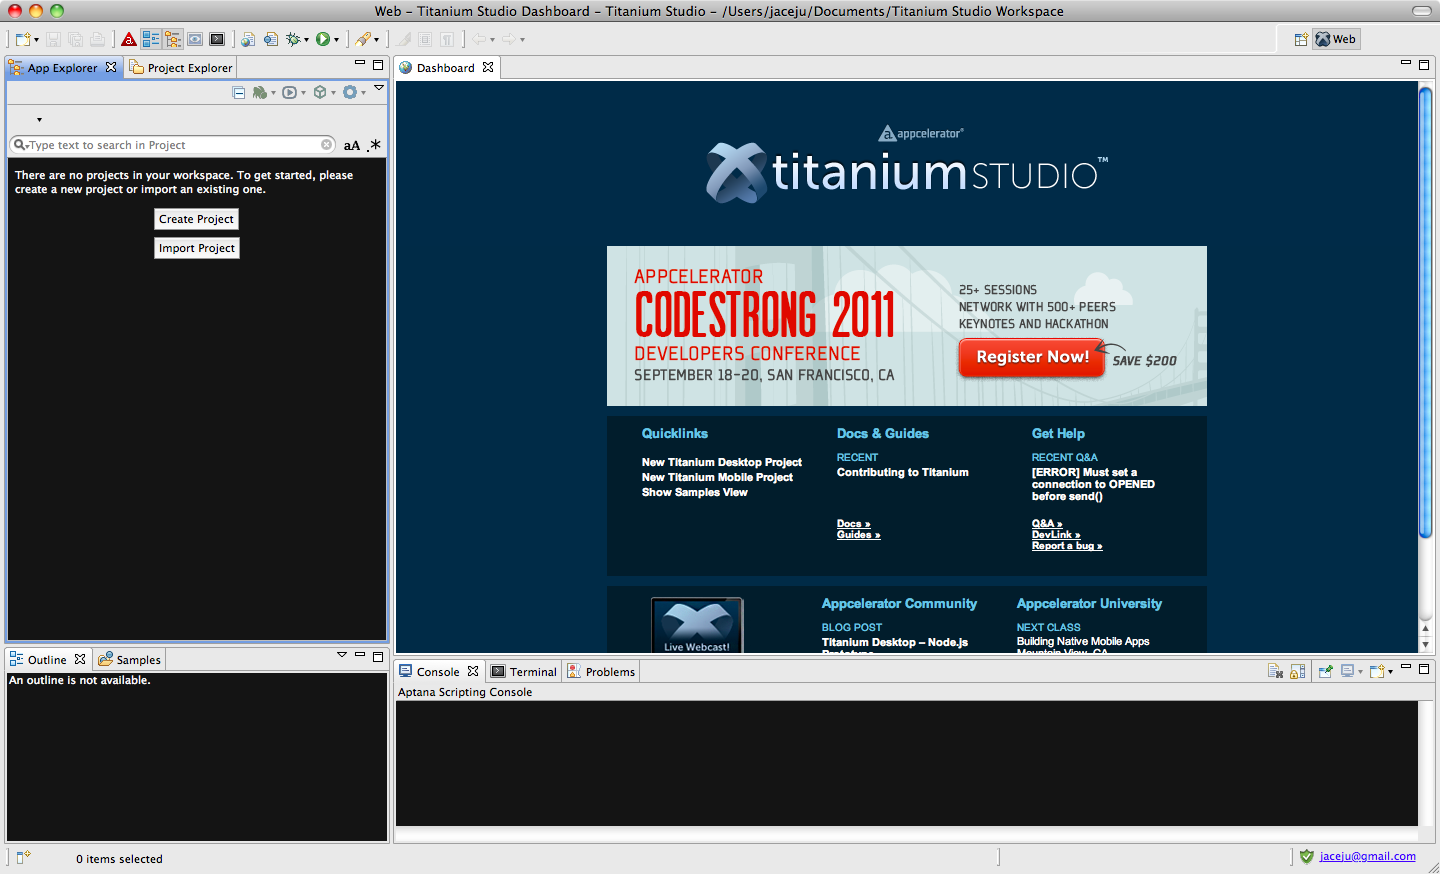
Task: Open the Appcelerator red logo toolbar icon
Action: coord(129,39)
